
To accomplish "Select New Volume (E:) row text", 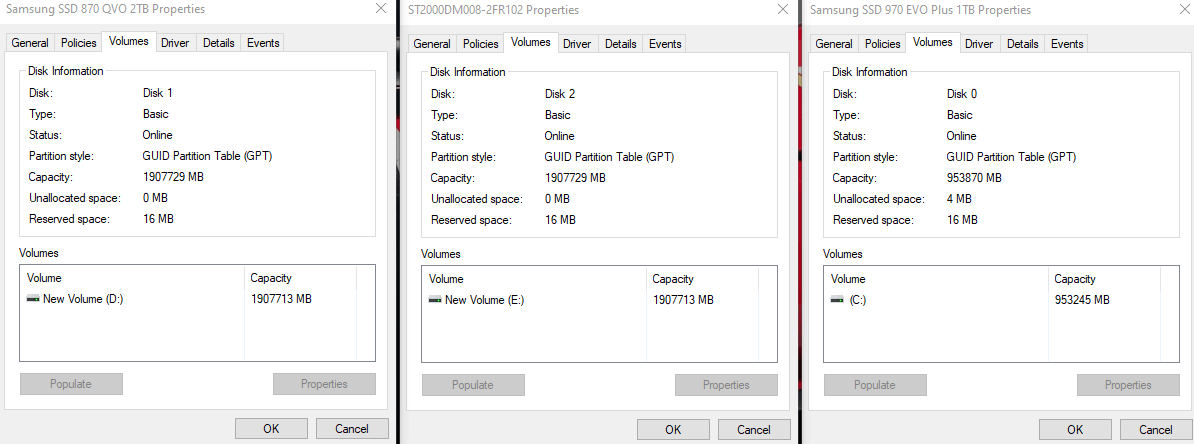I will tap(484, 300).
